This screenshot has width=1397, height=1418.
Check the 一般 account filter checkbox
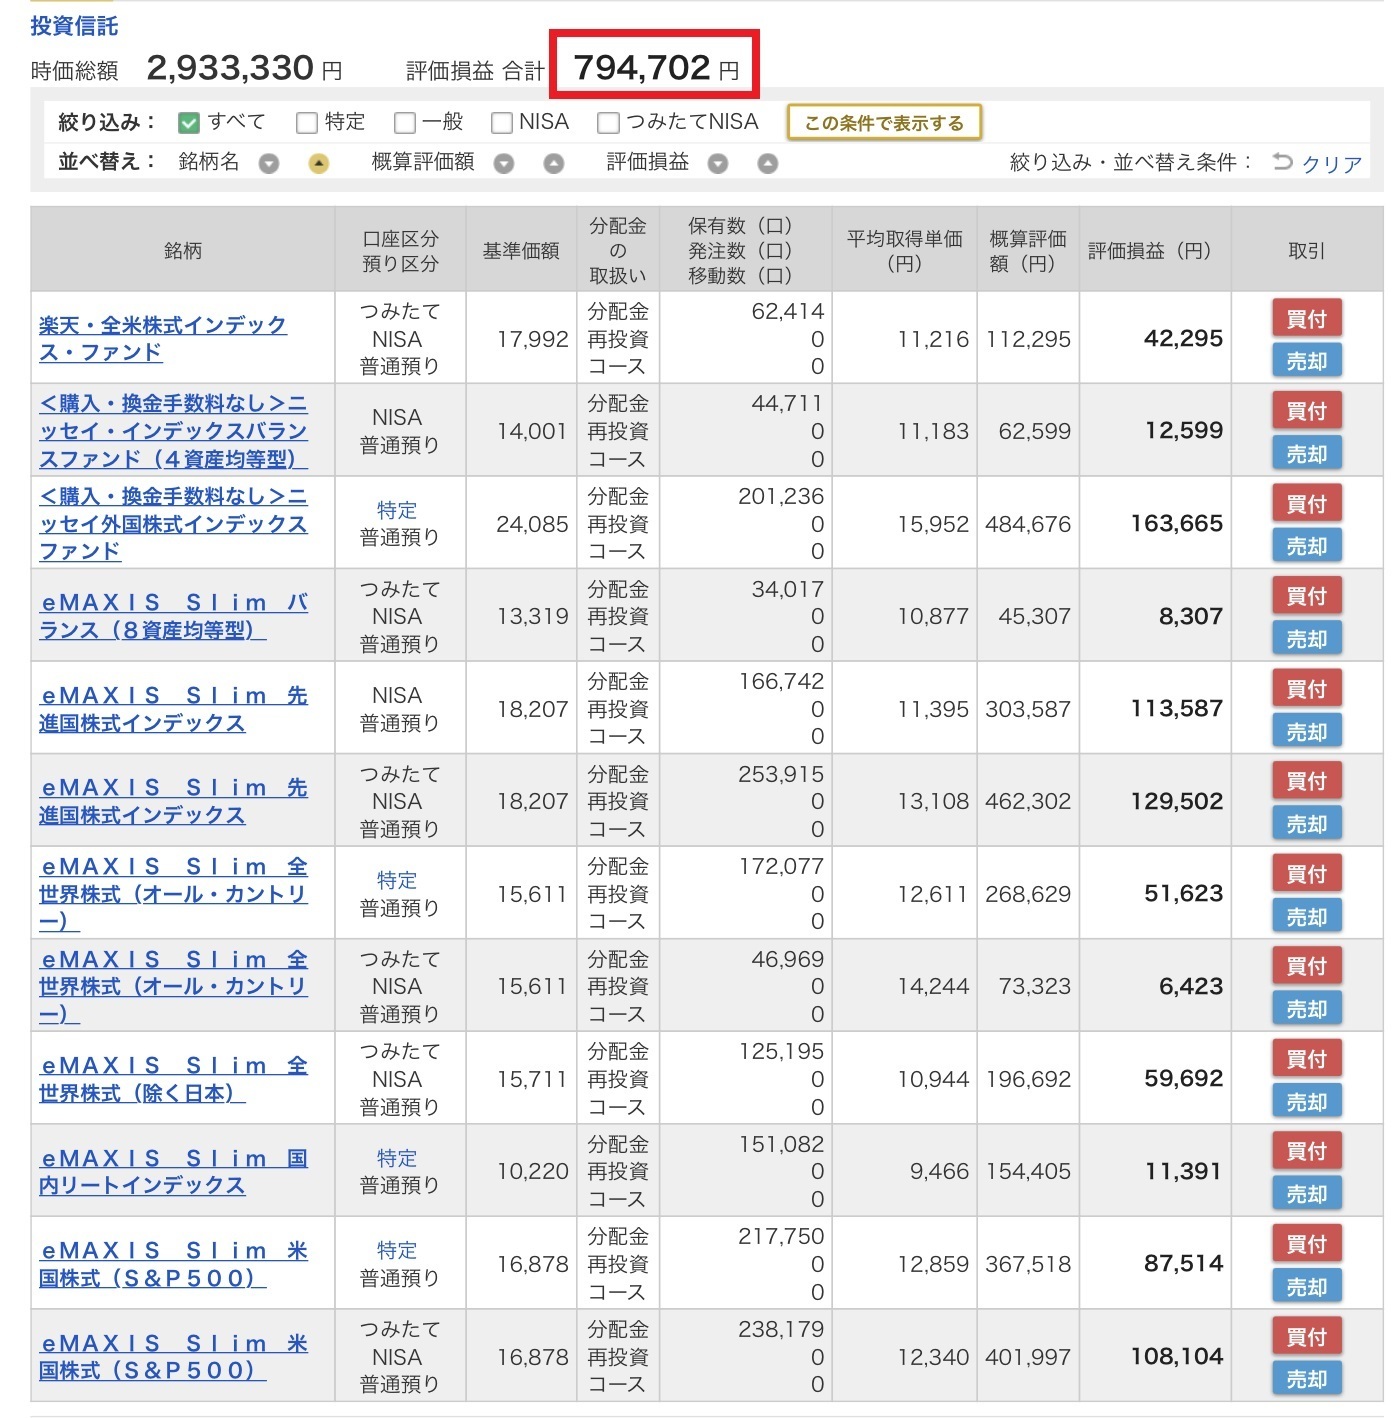coord(404,123)
